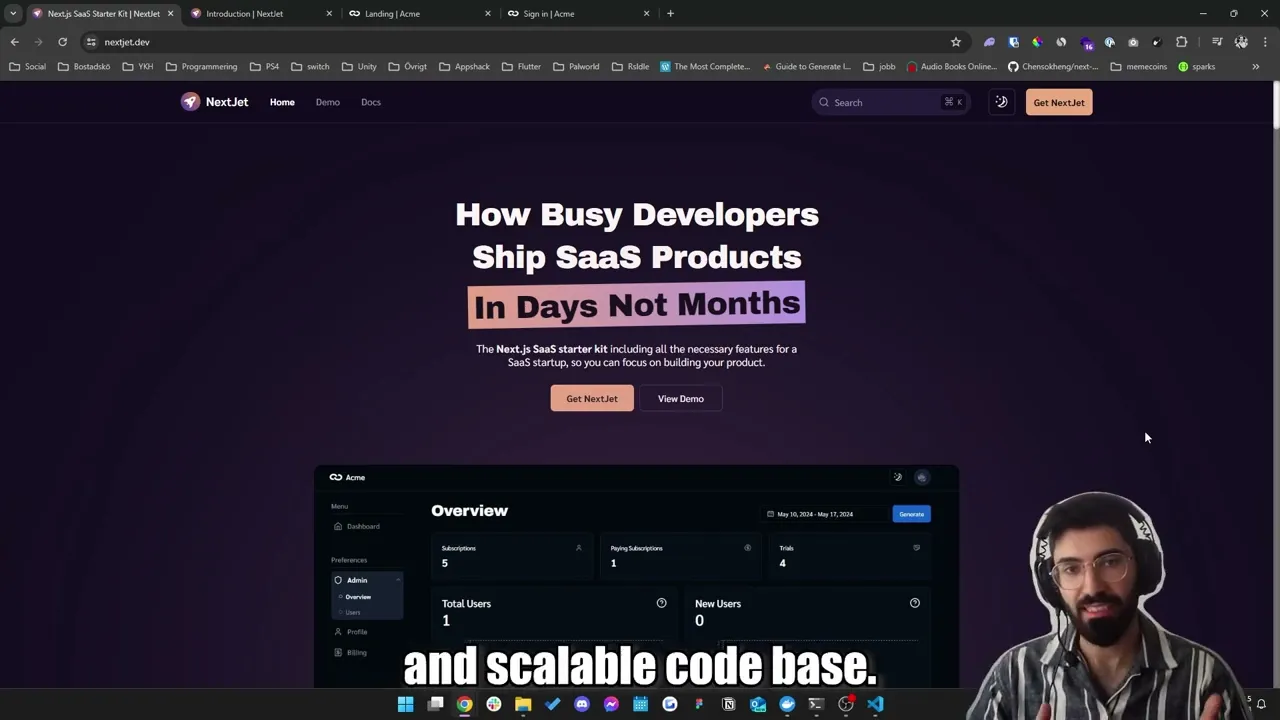Toggle theme icon in Acme dashboard preview
1280x720 pixels.
898,477
